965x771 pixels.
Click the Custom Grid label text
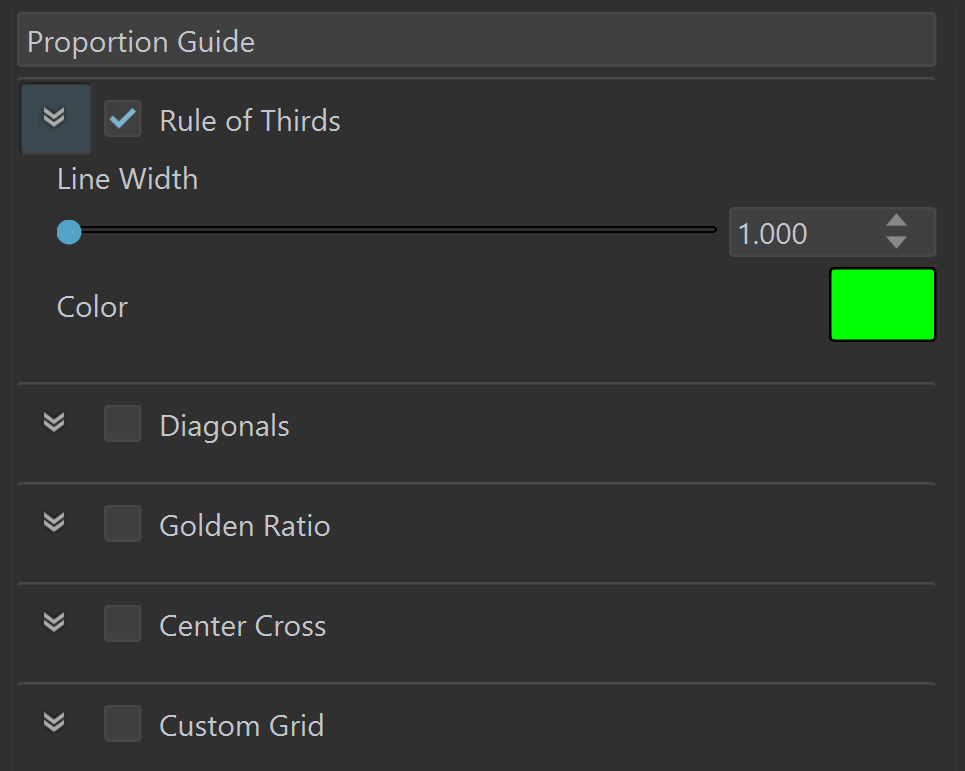click(241, 725)
